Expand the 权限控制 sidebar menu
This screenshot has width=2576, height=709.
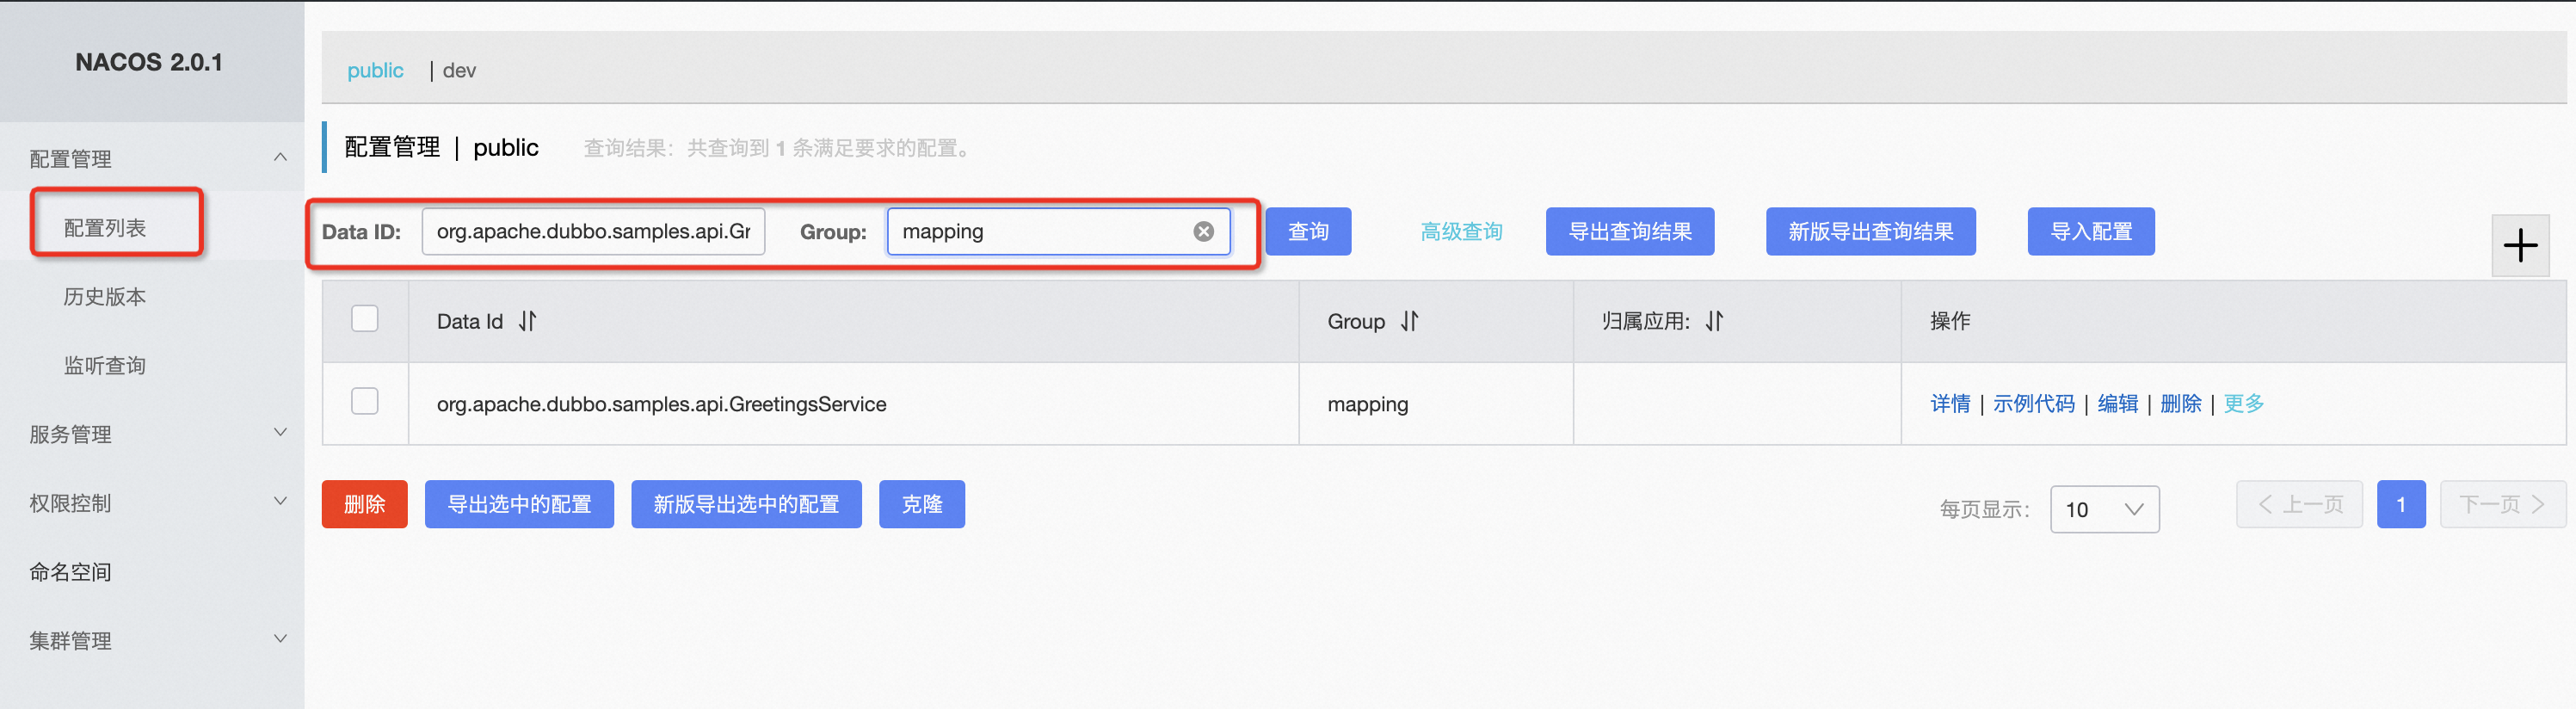point(280,502)
